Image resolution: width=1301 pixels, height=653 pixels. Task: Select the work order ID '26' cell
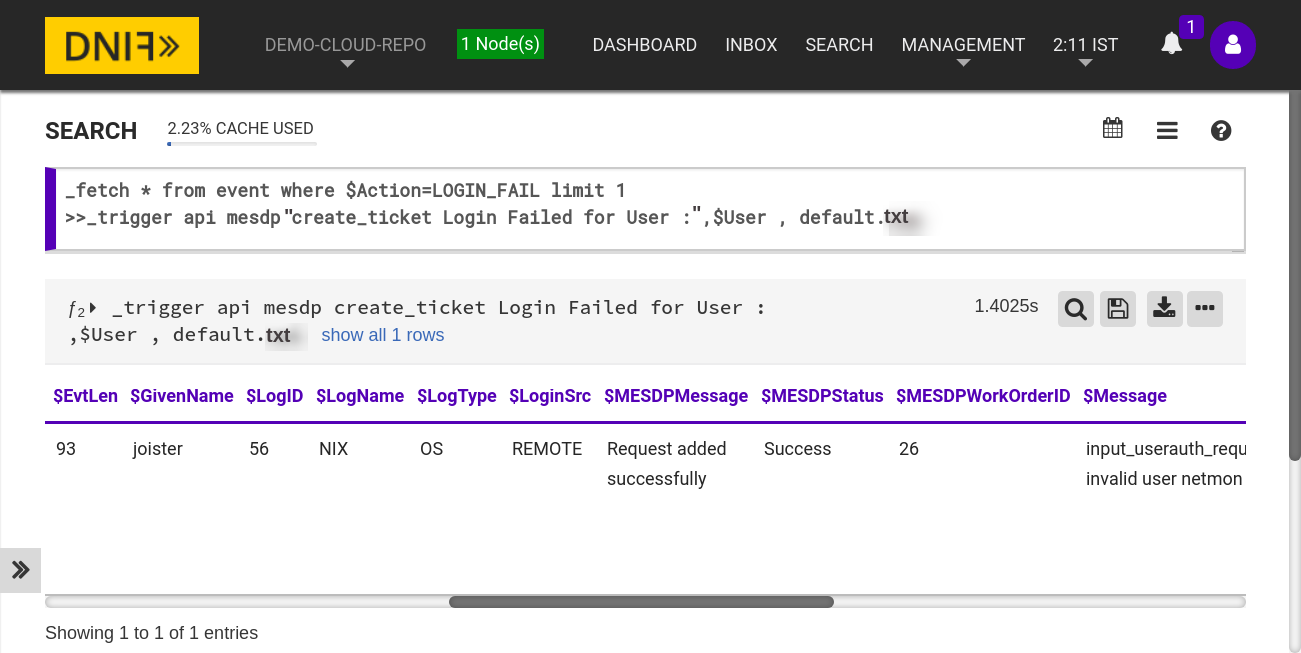pos(909,449)
